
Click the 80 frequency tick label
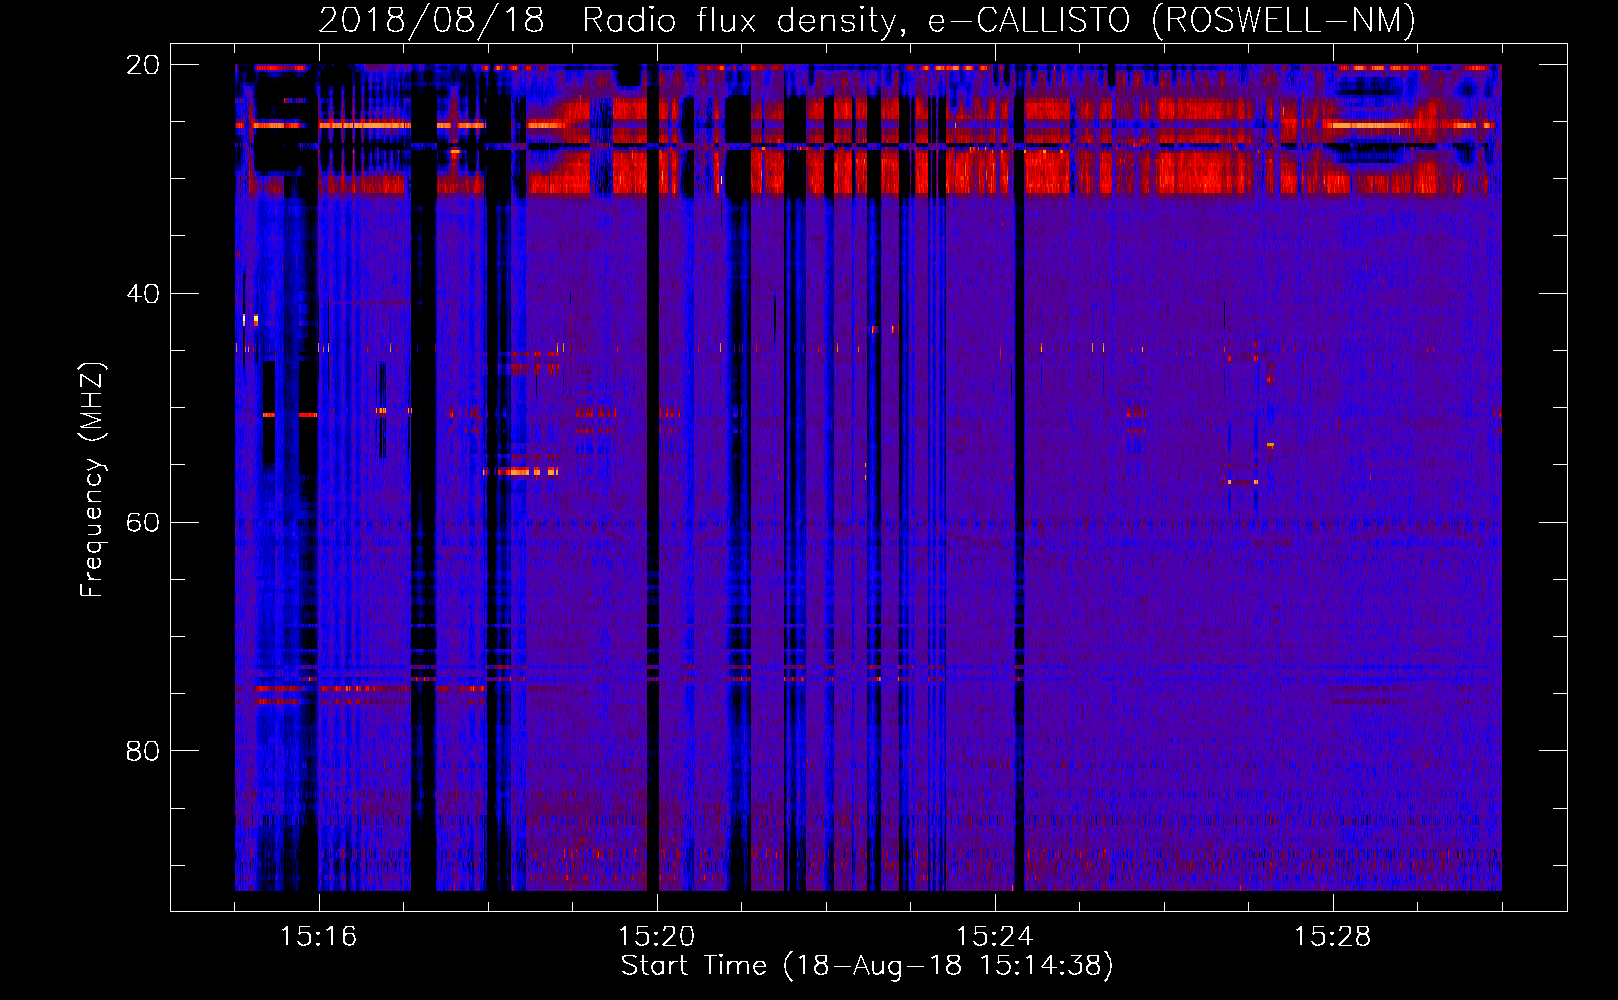point(143,751)
